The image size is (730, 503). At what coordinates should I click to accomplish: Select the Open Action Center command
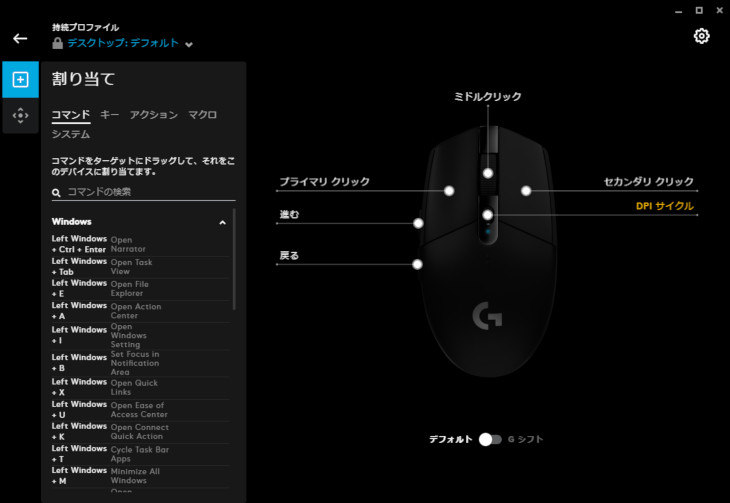[141, 311]
